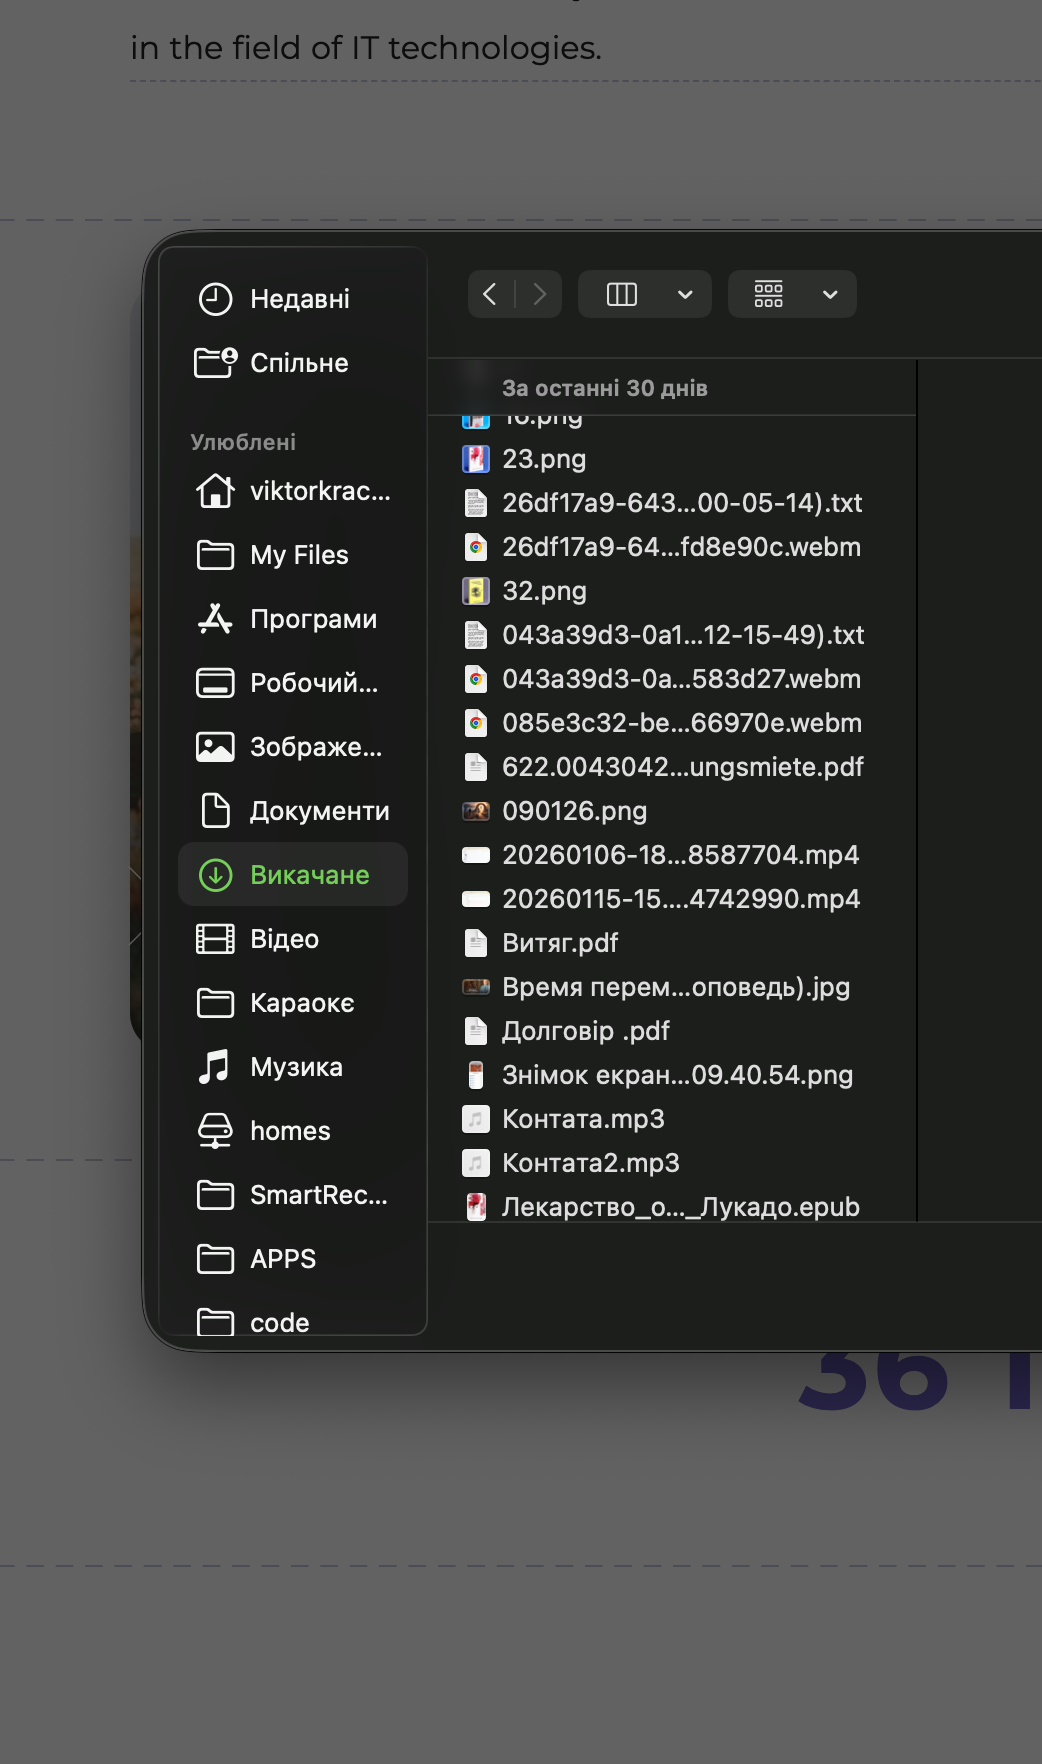The image size is (1042, 1764).
Task: Expand the grouping options chevron
Action: pos(830,294)
